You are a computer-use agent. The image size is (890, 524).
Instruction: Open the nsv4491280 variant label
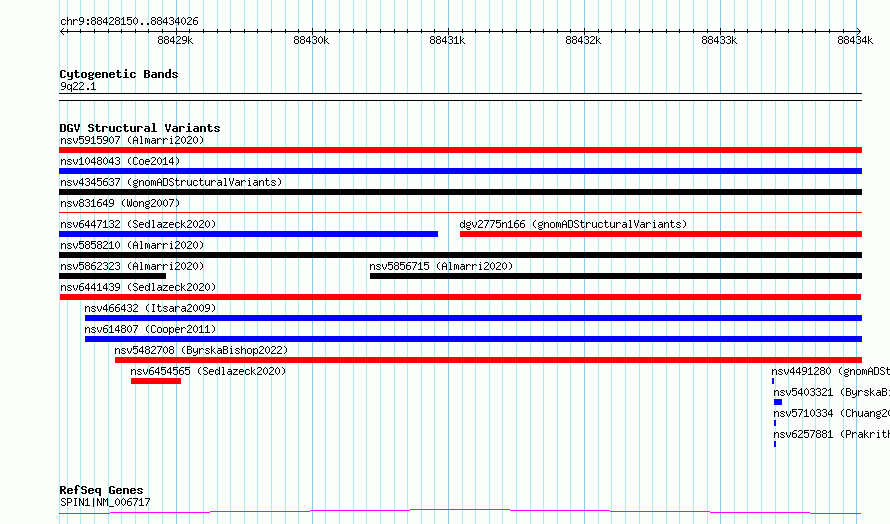830,371
